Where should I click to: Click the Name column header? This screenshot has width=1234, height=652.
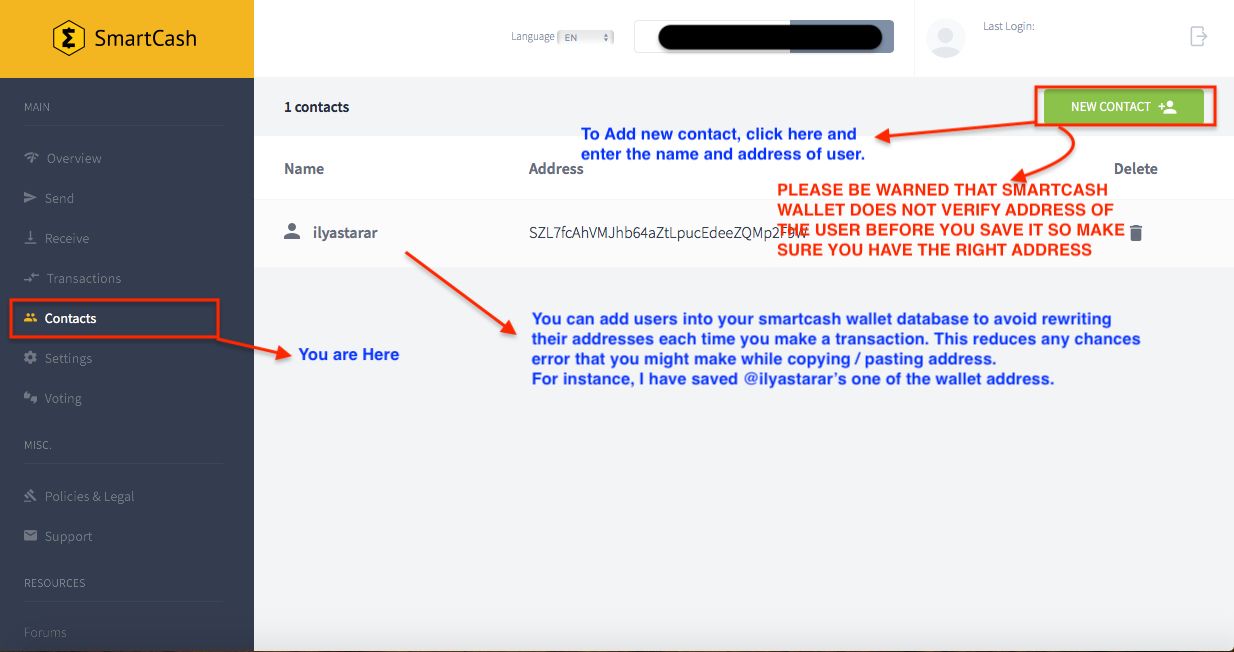tap(304, 169)
